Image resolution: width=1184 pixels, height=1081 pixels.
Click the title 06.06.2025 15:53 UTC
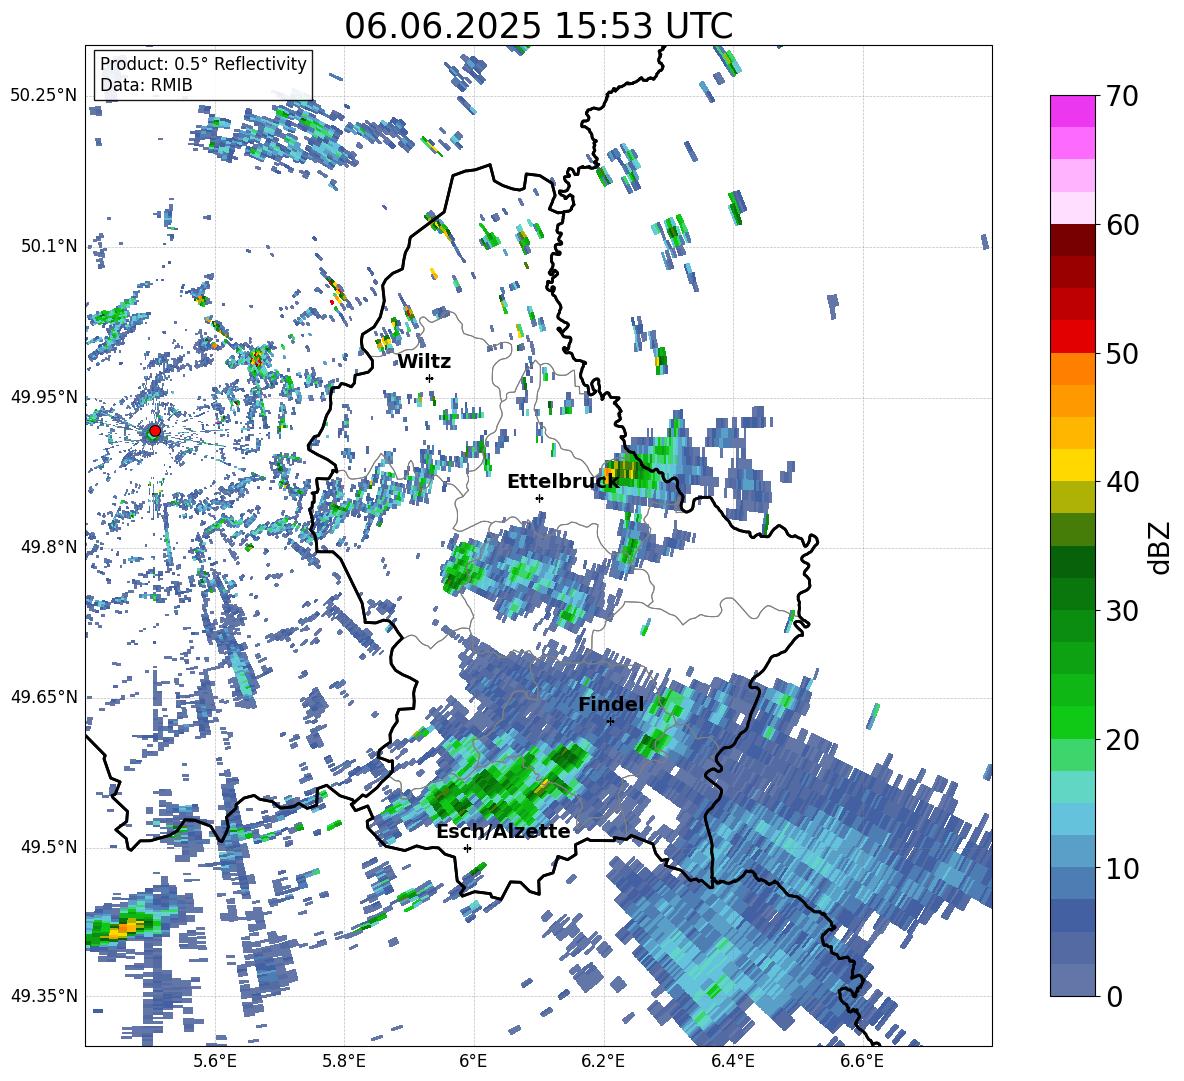pyautogui.click(x=538, y=26)
